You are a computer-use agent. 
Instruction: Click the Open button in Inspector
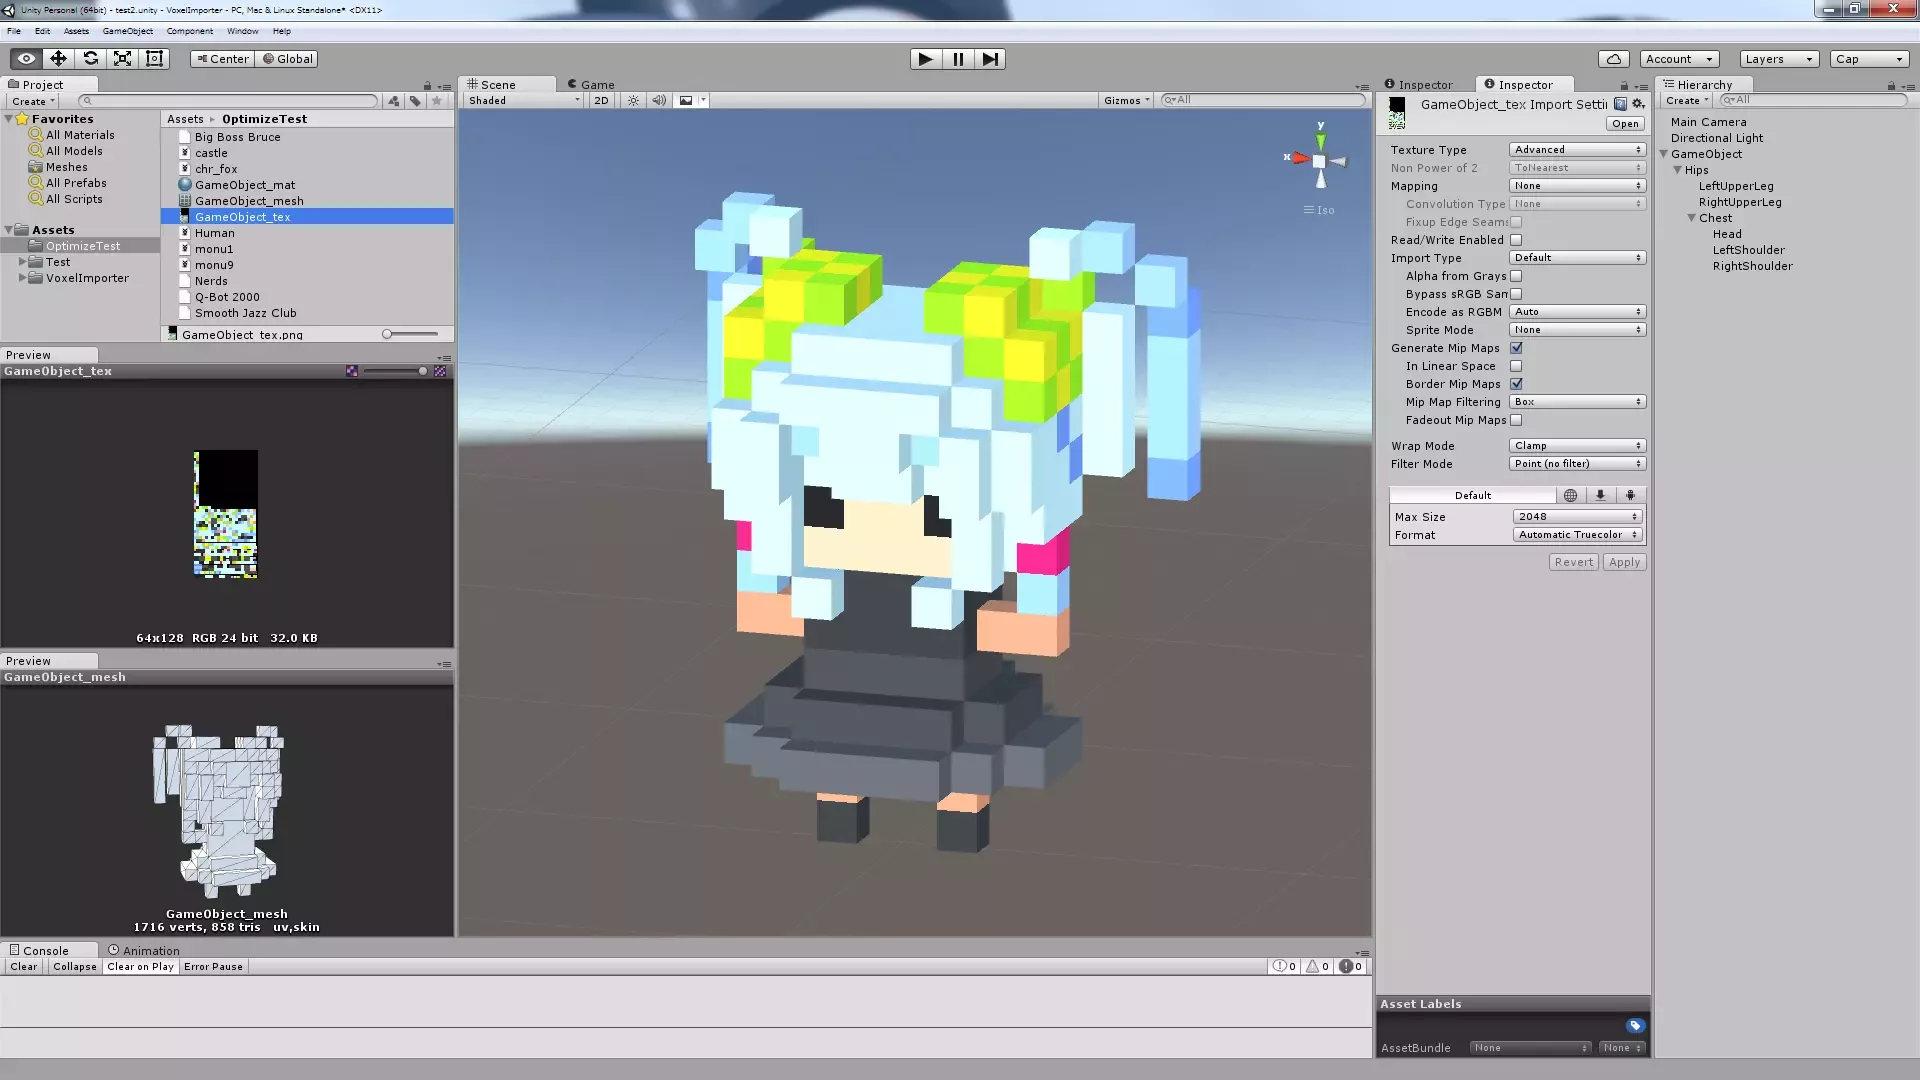click(x=1625, y=124)
